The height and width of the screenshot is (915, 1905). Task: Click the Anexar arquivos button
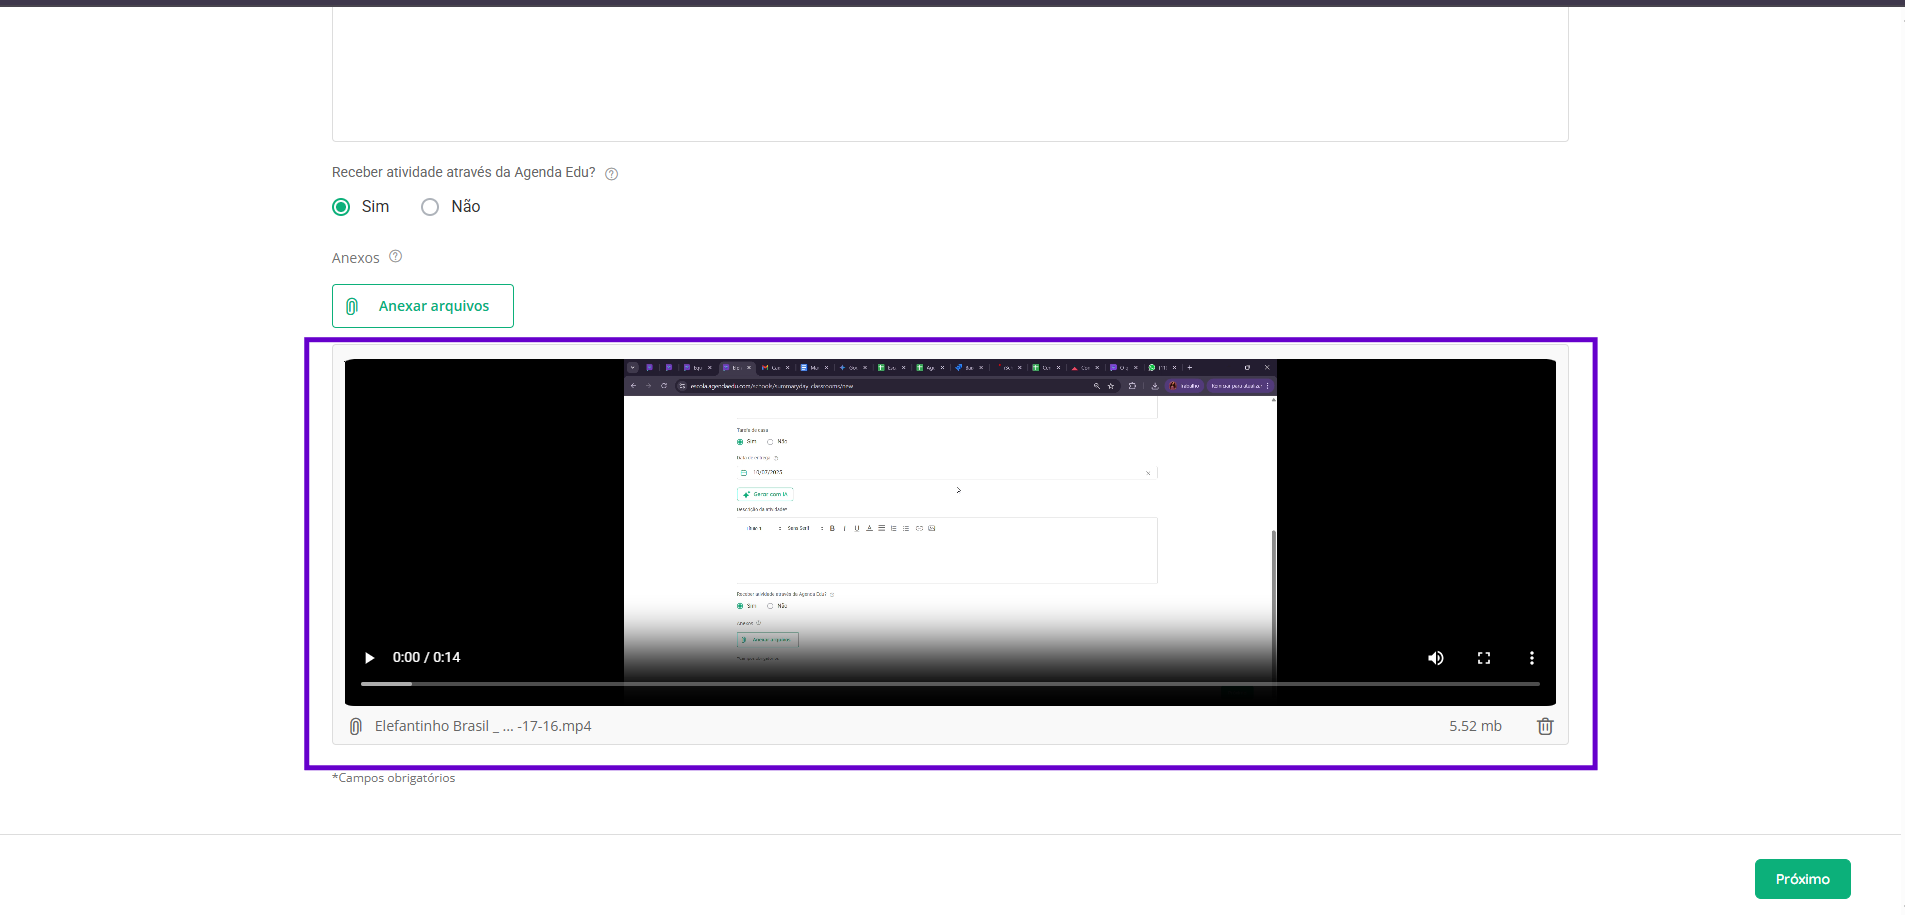(423, 306)
